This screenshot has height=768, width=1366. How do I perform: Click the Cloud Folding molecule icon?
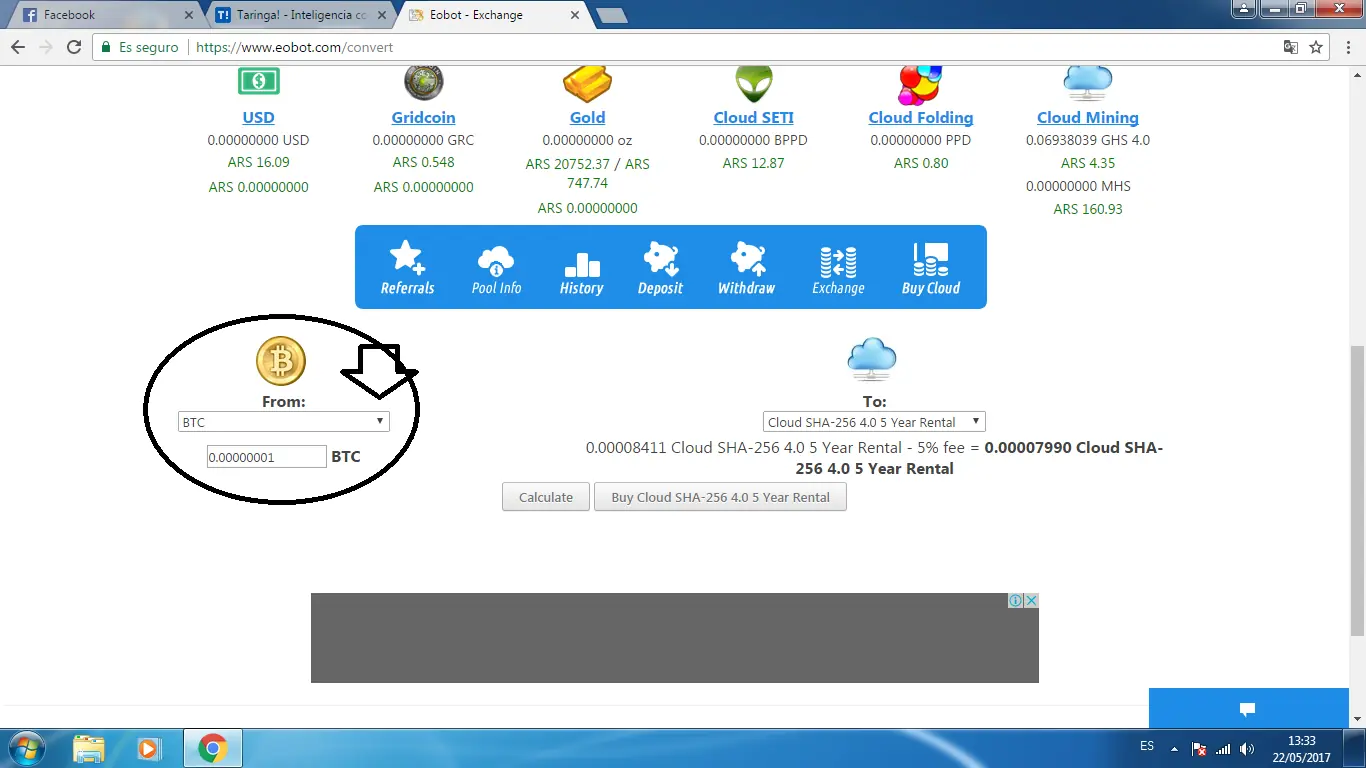[920, 85]
